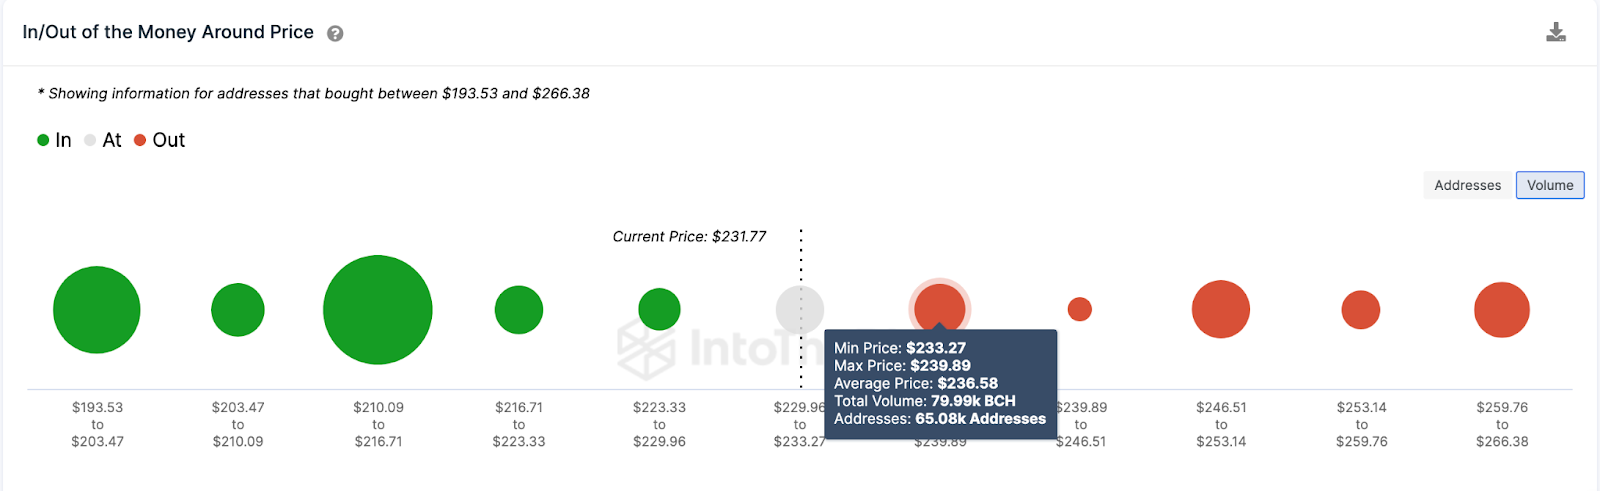The width and height of the screenshot is (1600, 491).
Task: Click the $203.47 to $210.09 green bubble
Action: pyautogui.click(x=238, y=310)
